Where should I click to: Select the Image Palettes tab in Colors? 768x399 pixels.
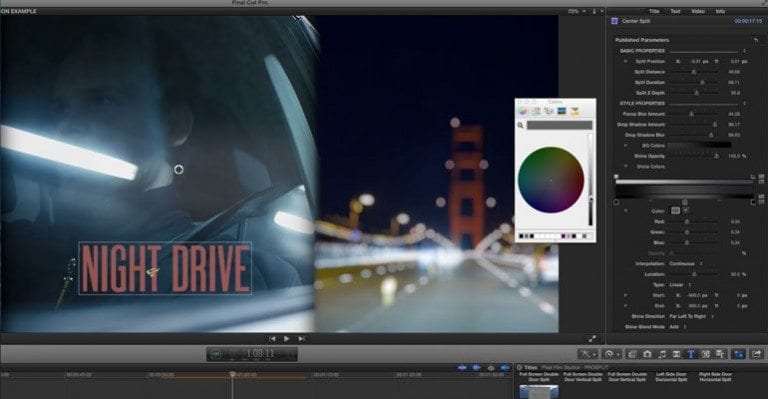(562, 111)
